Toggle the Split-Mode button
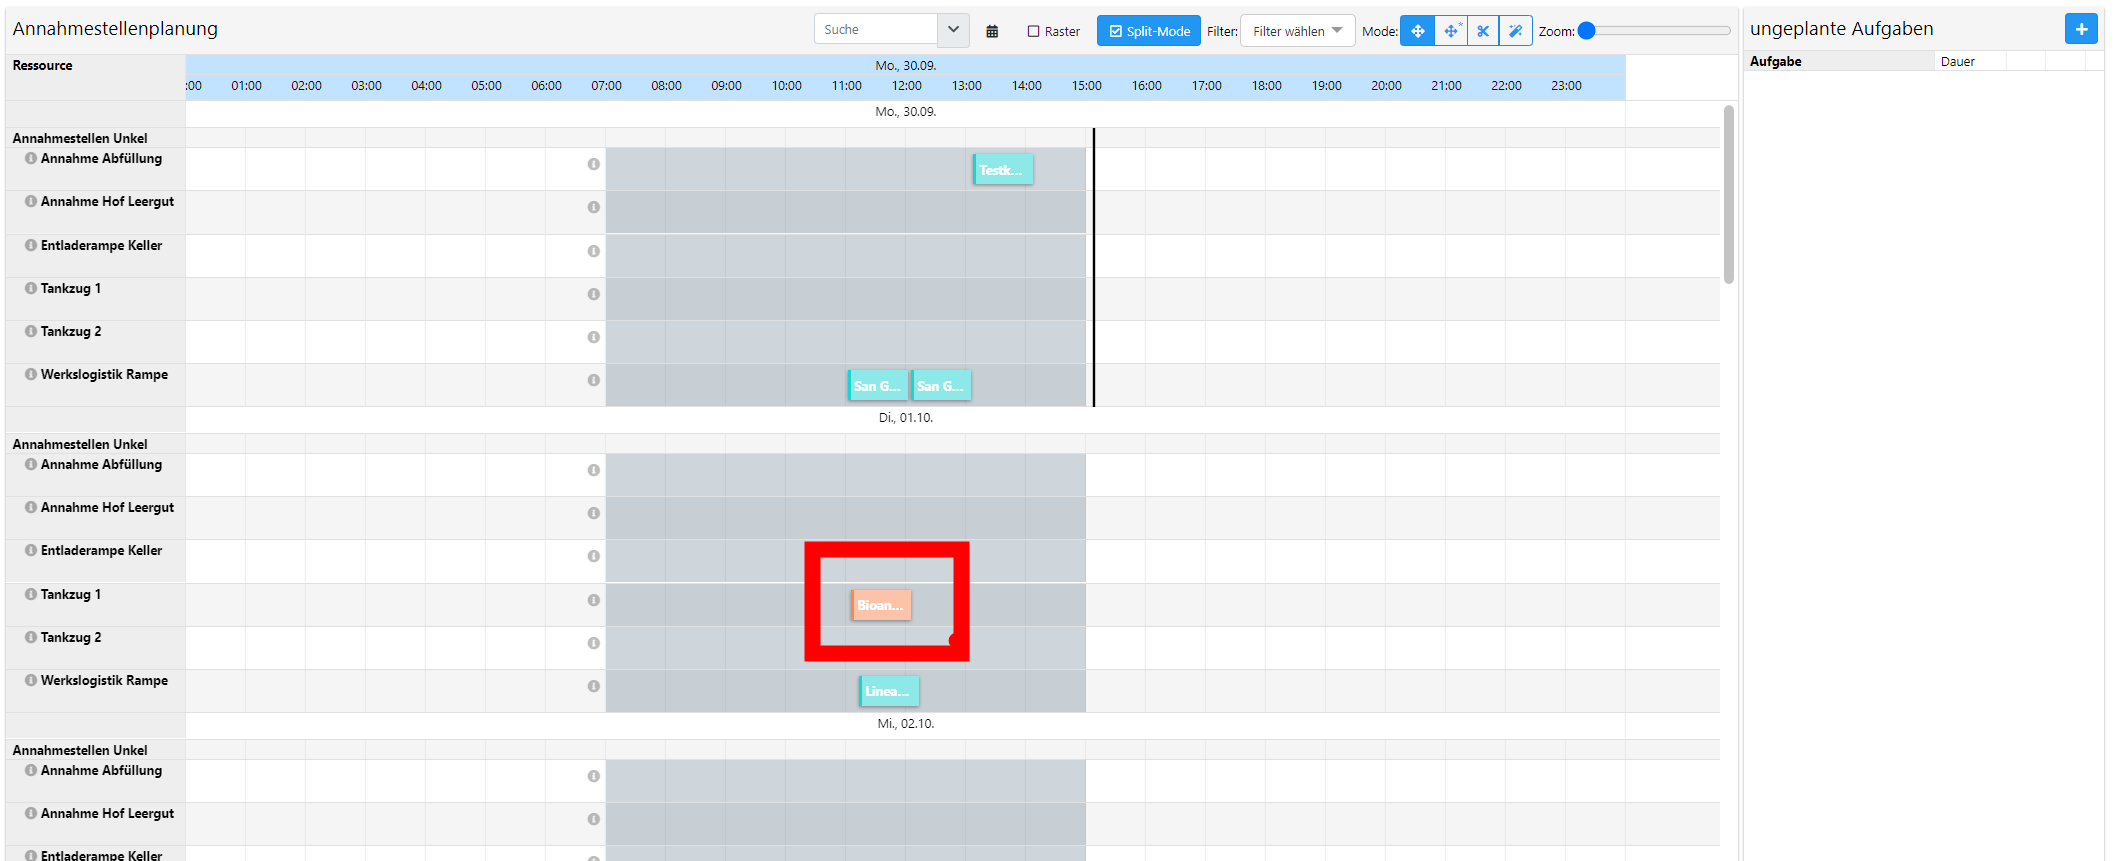2115x861 pixels. tap(1148, 31)
